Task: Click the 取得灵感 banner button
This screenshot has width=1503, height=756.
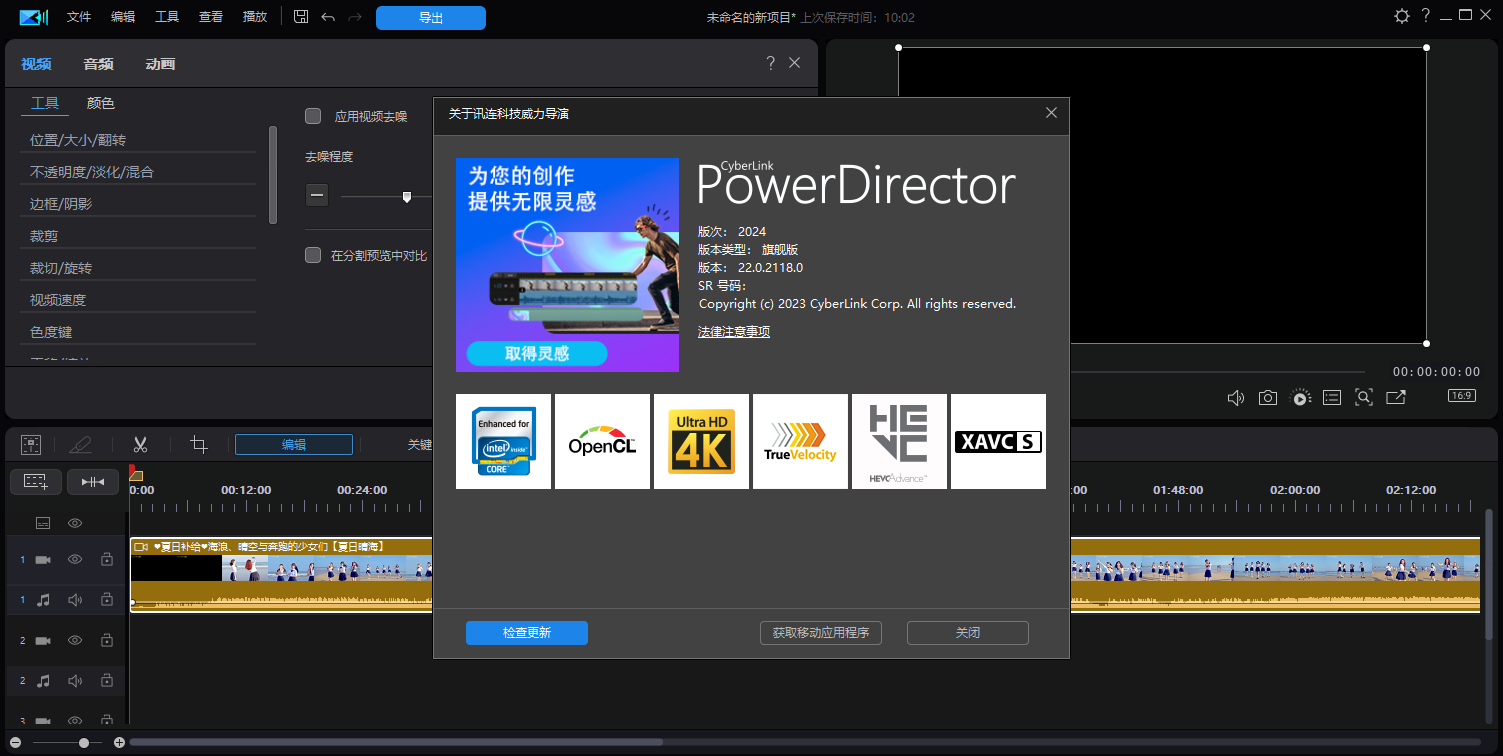Action: [x=537, y=354]
